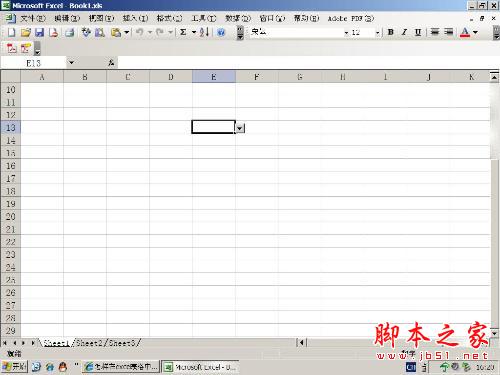500x375 pixels.
Task: Open the Insert menu (插入)
Action: (x=135, y=18)
